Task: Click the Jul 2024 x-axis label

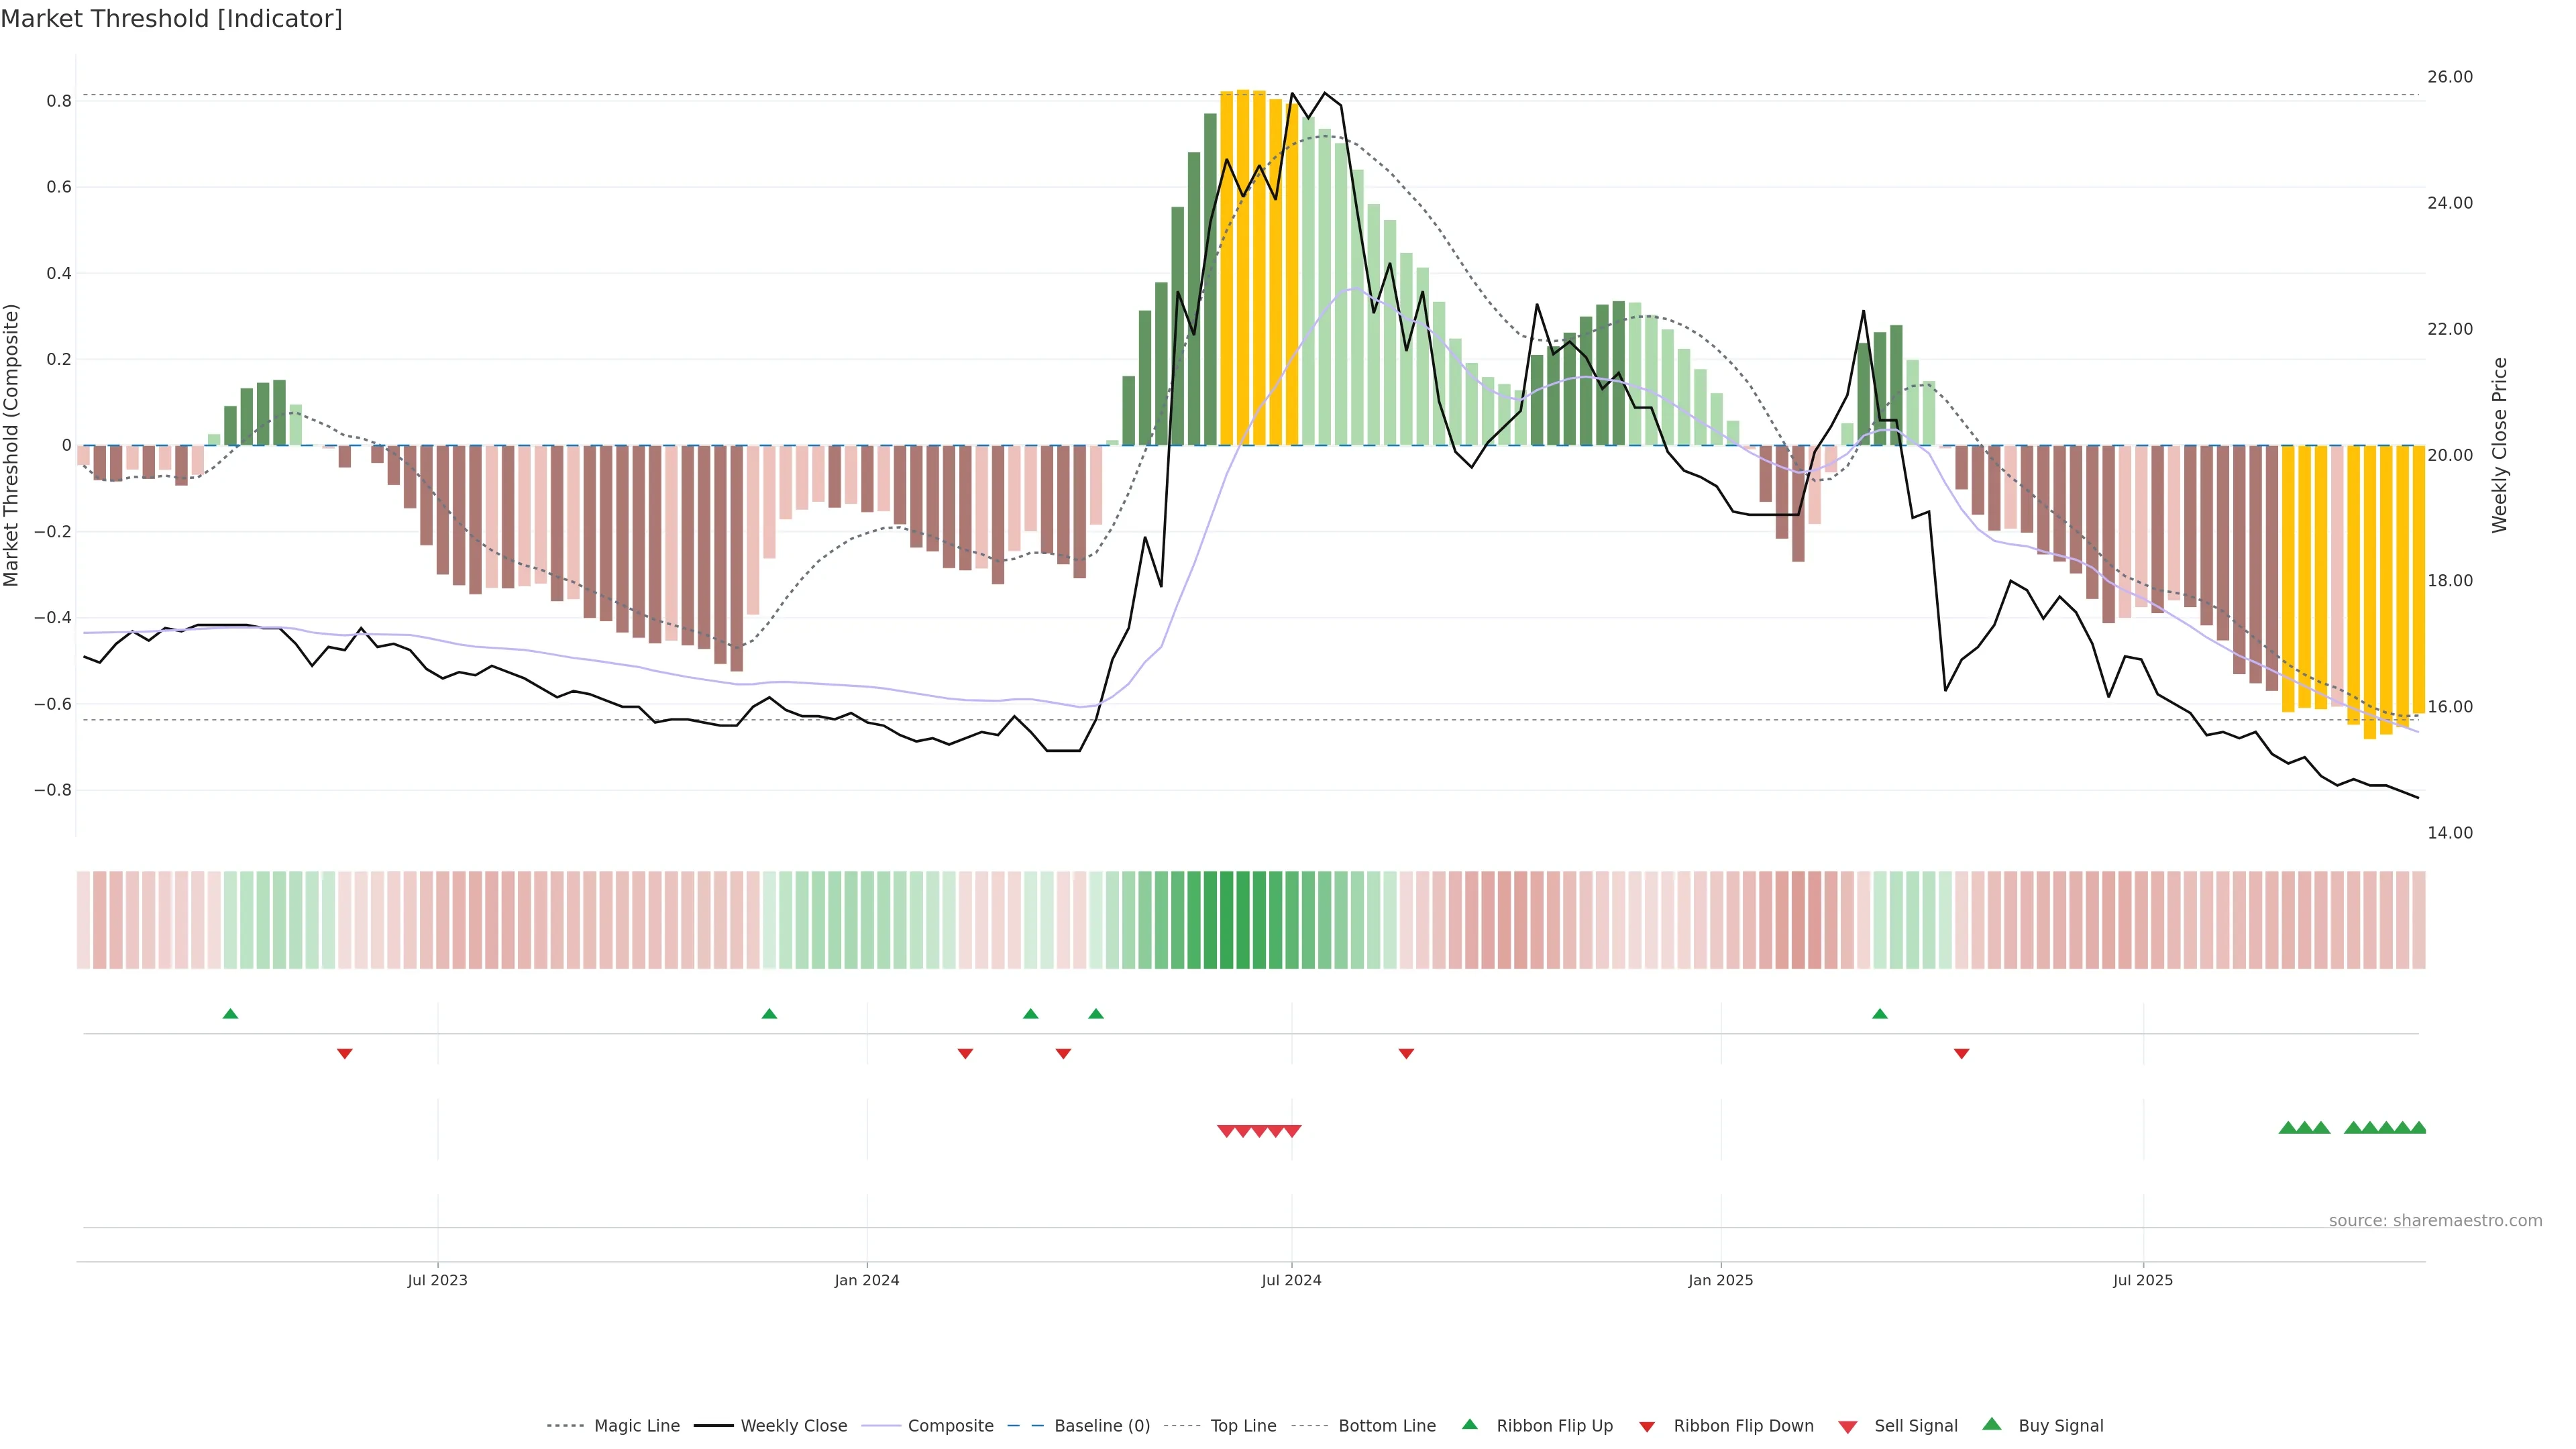Action: (x=1291, y=1280)
